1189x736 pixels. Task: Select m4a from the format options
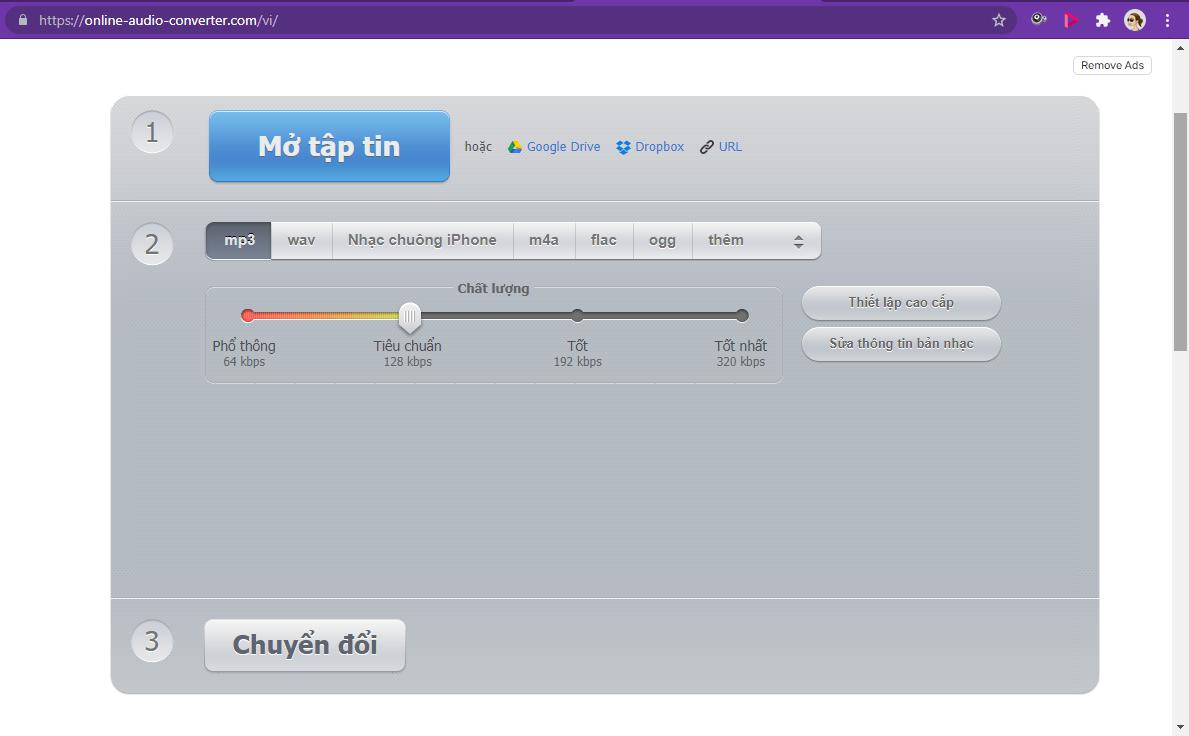(544, 240)
